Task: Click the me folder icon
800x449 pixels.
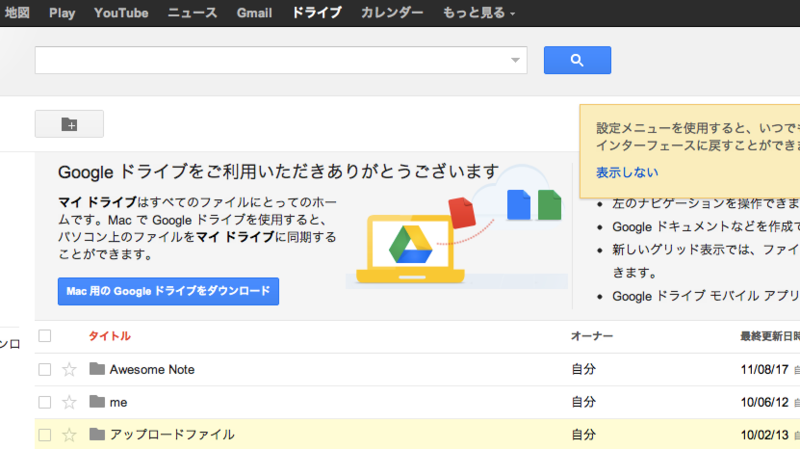Action: (x=97, y=401)
